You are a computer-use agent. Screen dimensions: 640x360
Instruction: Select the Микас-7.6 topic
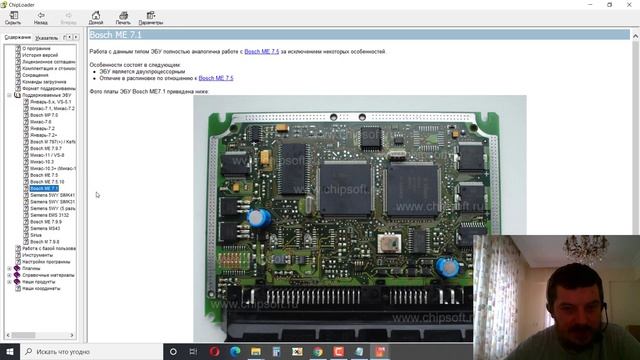40,122
